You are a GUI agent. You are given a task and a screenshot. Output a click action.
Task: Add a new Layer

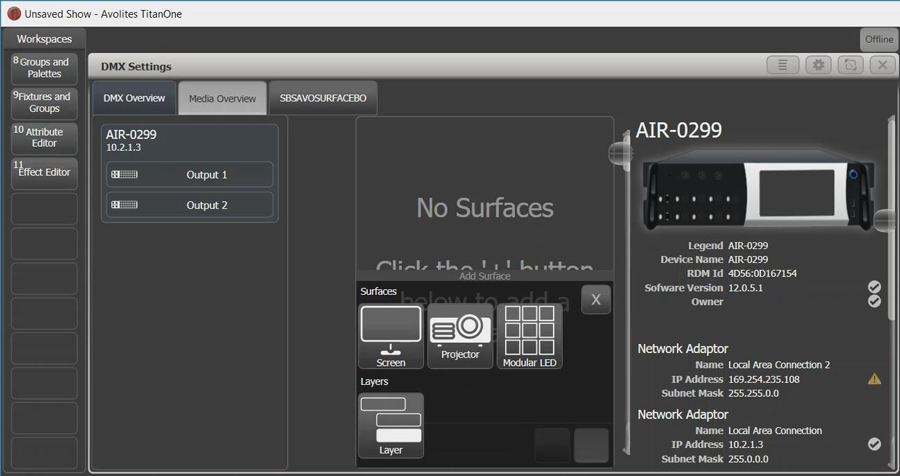click(x=391, y=425)
